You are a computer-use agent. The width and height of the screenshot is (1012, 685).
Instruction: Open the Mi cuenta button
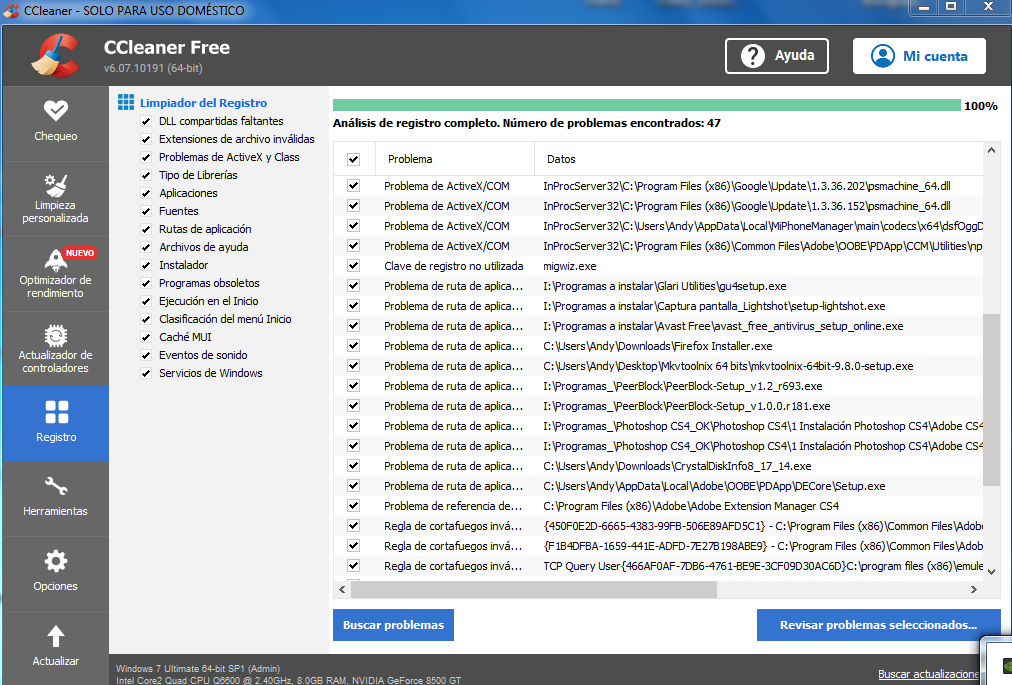pyautogui.click(x=919, y=56)
